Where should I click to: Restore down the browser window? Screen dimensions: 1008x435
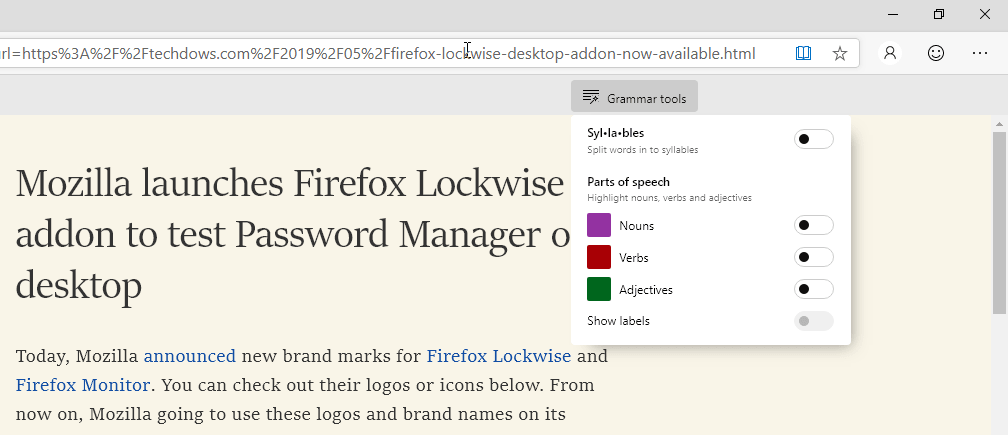point(939,14)
